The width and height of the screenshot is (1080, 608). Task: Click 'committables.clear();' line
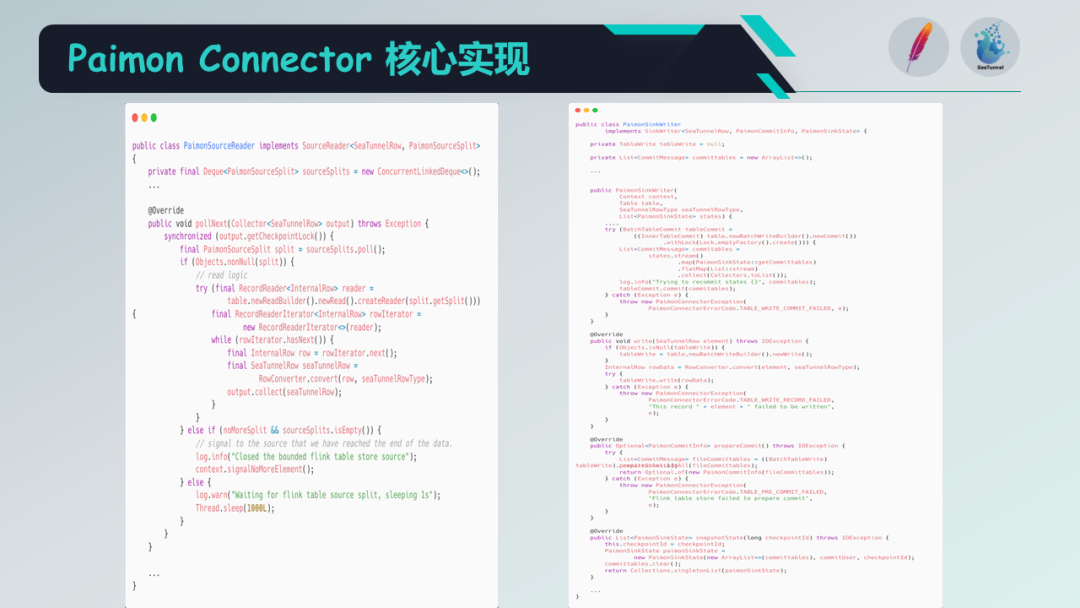(x=643, y=564)
